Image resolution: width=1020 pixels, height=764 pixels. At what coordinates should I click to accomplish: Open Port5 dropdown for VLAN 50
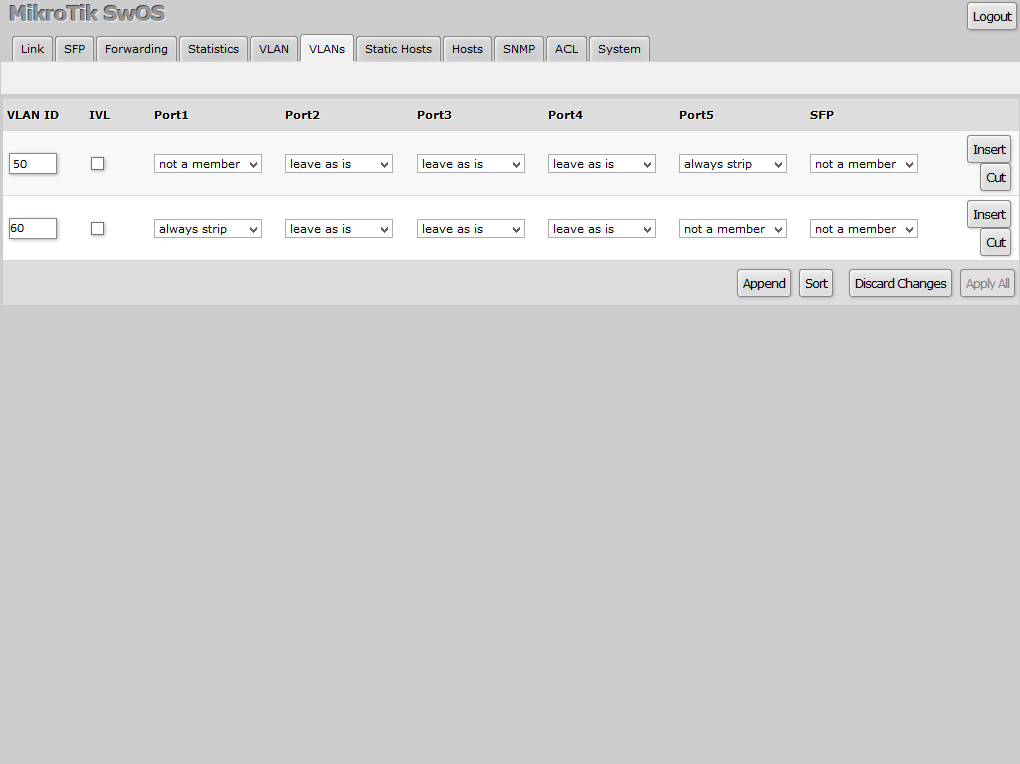732,164
